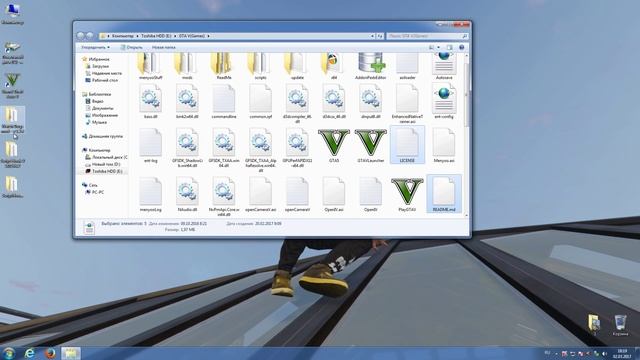Open Explorer help button

point(462,47)
